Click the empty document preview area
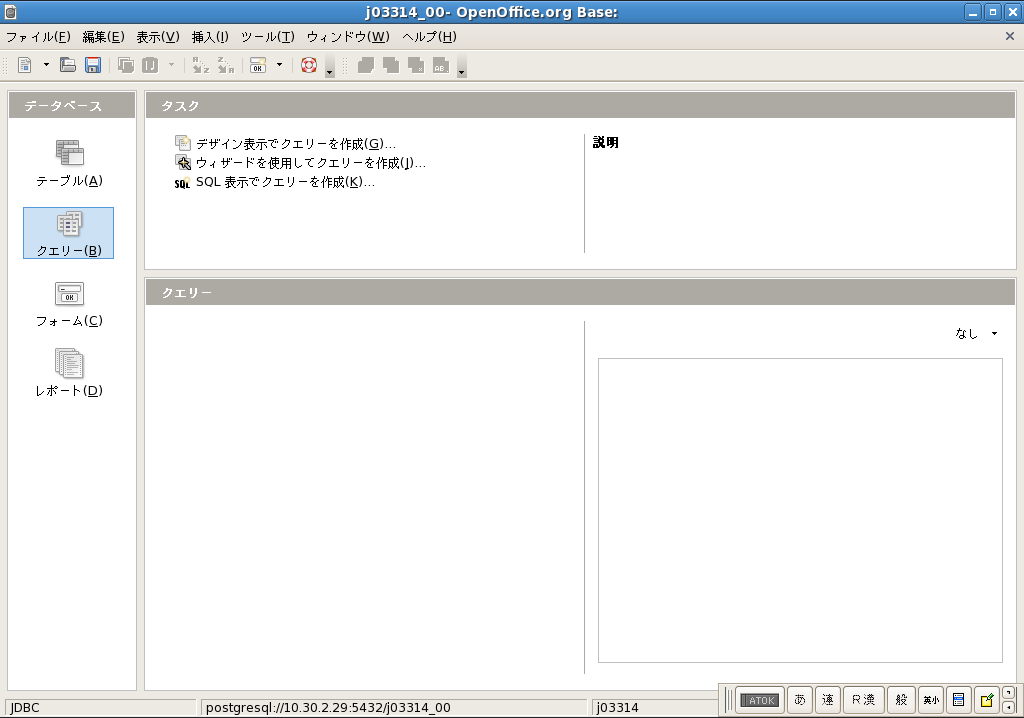The width and height of the screenshot is (1024, 718). coord(800,510)
